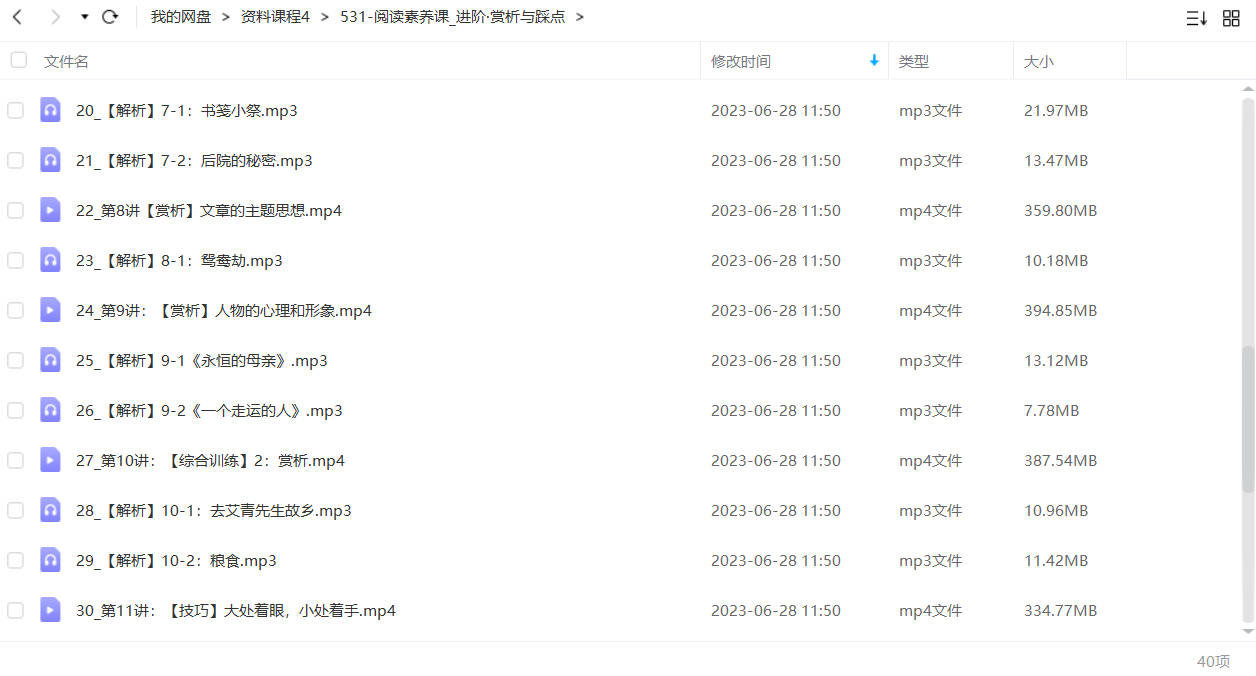Screen dimensions: 1256x676
Task: Click the refresh icon in navigation bar
Action: point(110,17)
